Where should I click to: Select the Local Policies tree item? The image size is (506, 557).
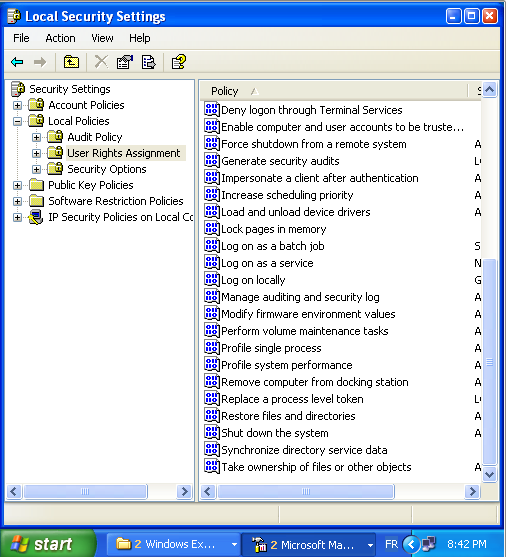click(79, 121)
